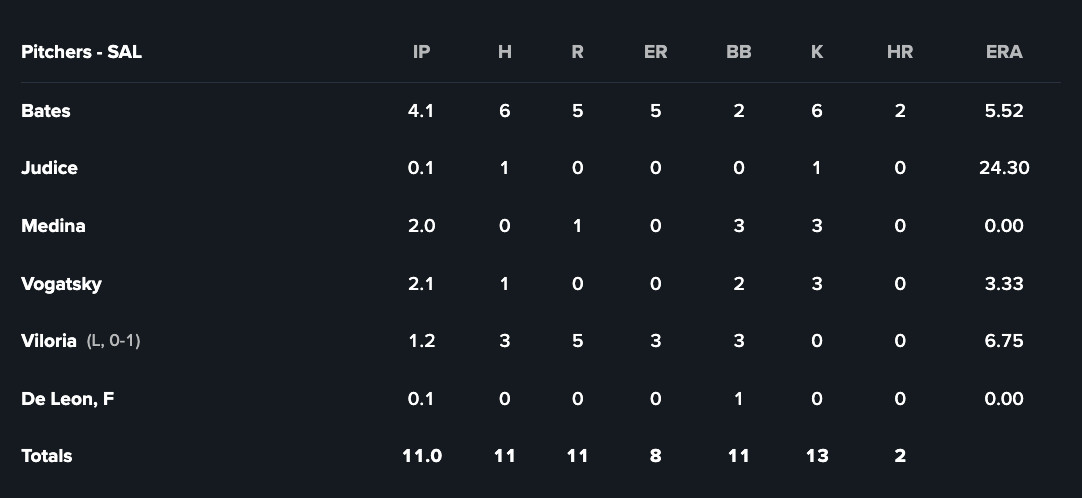The width and height of the screenshot is (1082, 498).
Task: Select the R column header
Action: [577, 52]
